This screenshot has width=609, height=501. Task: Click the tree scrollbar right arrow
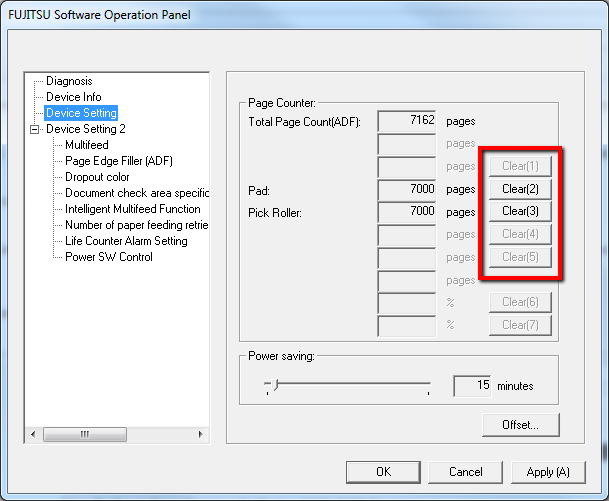pos(200,434)
